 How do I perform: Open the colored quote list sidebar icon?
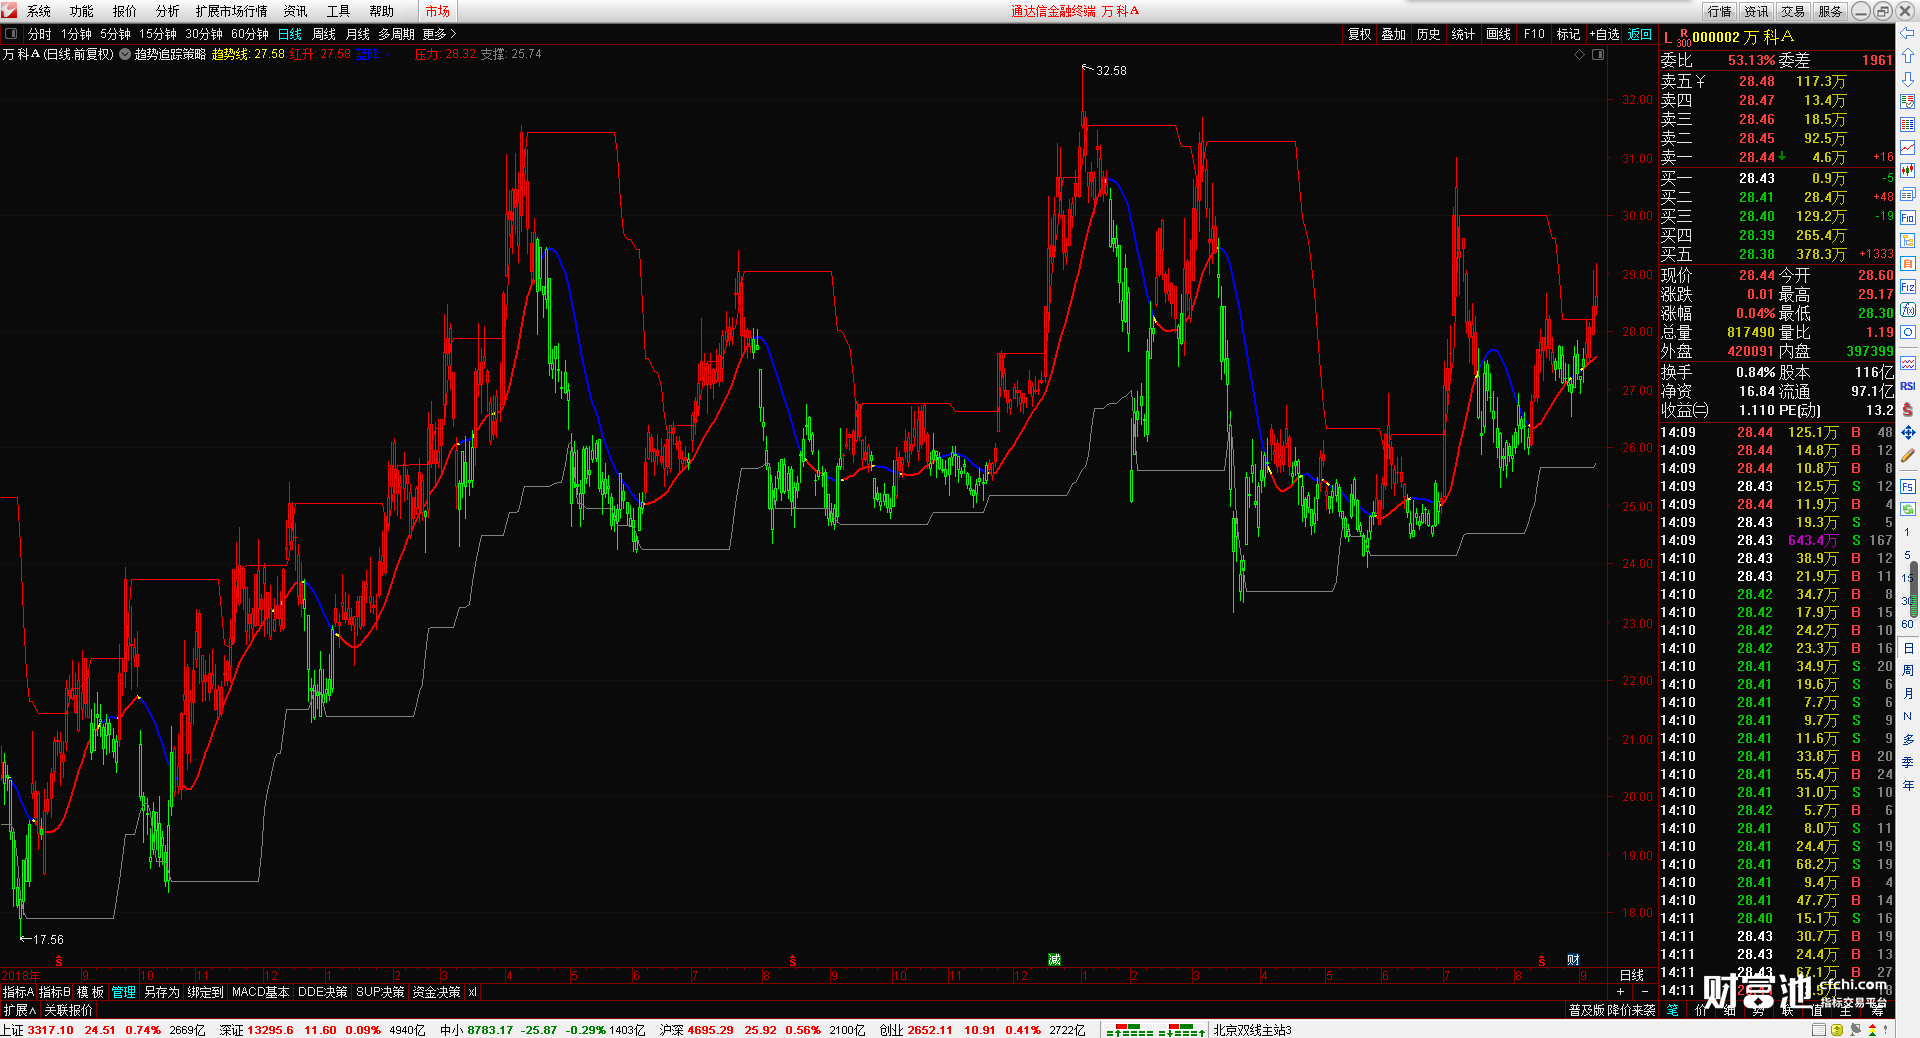pyautogui.click(x=1908, y=102)
